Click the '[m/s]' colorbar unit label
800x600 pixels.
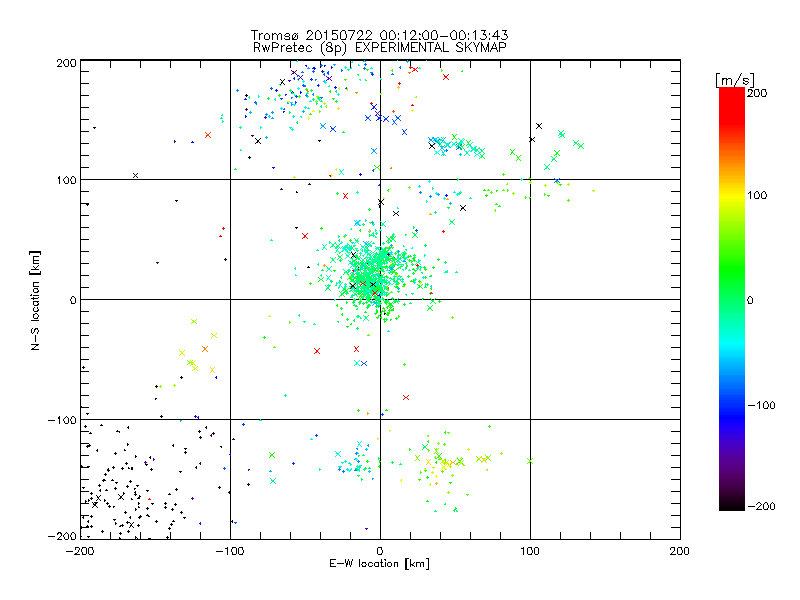[x=735, y=80]
